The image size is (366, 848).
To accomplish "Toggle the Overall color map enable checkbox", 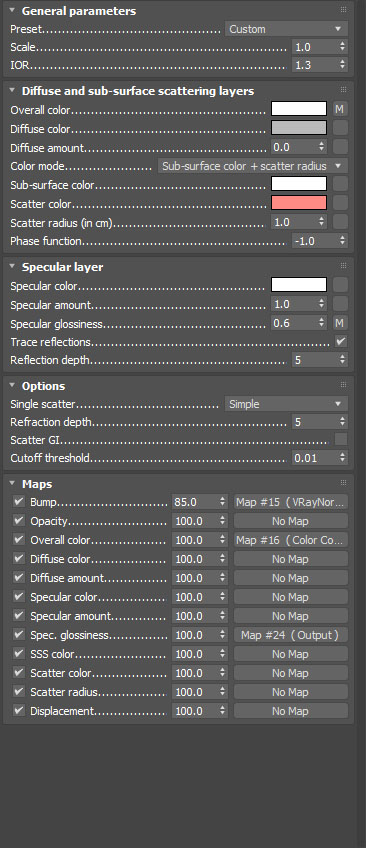I will click(19, 540).
